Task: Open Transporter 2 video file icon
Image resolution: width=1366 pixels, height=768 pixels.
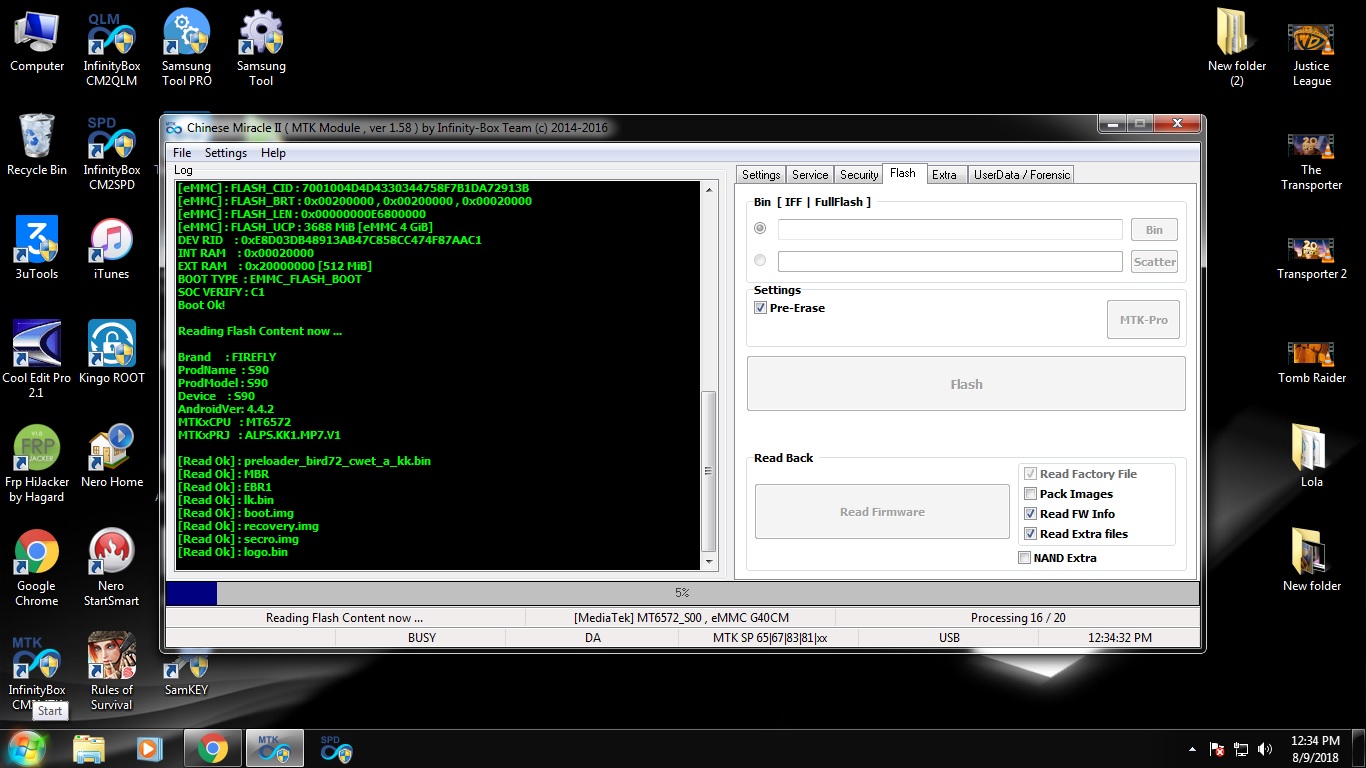Action: [1312, 257]
